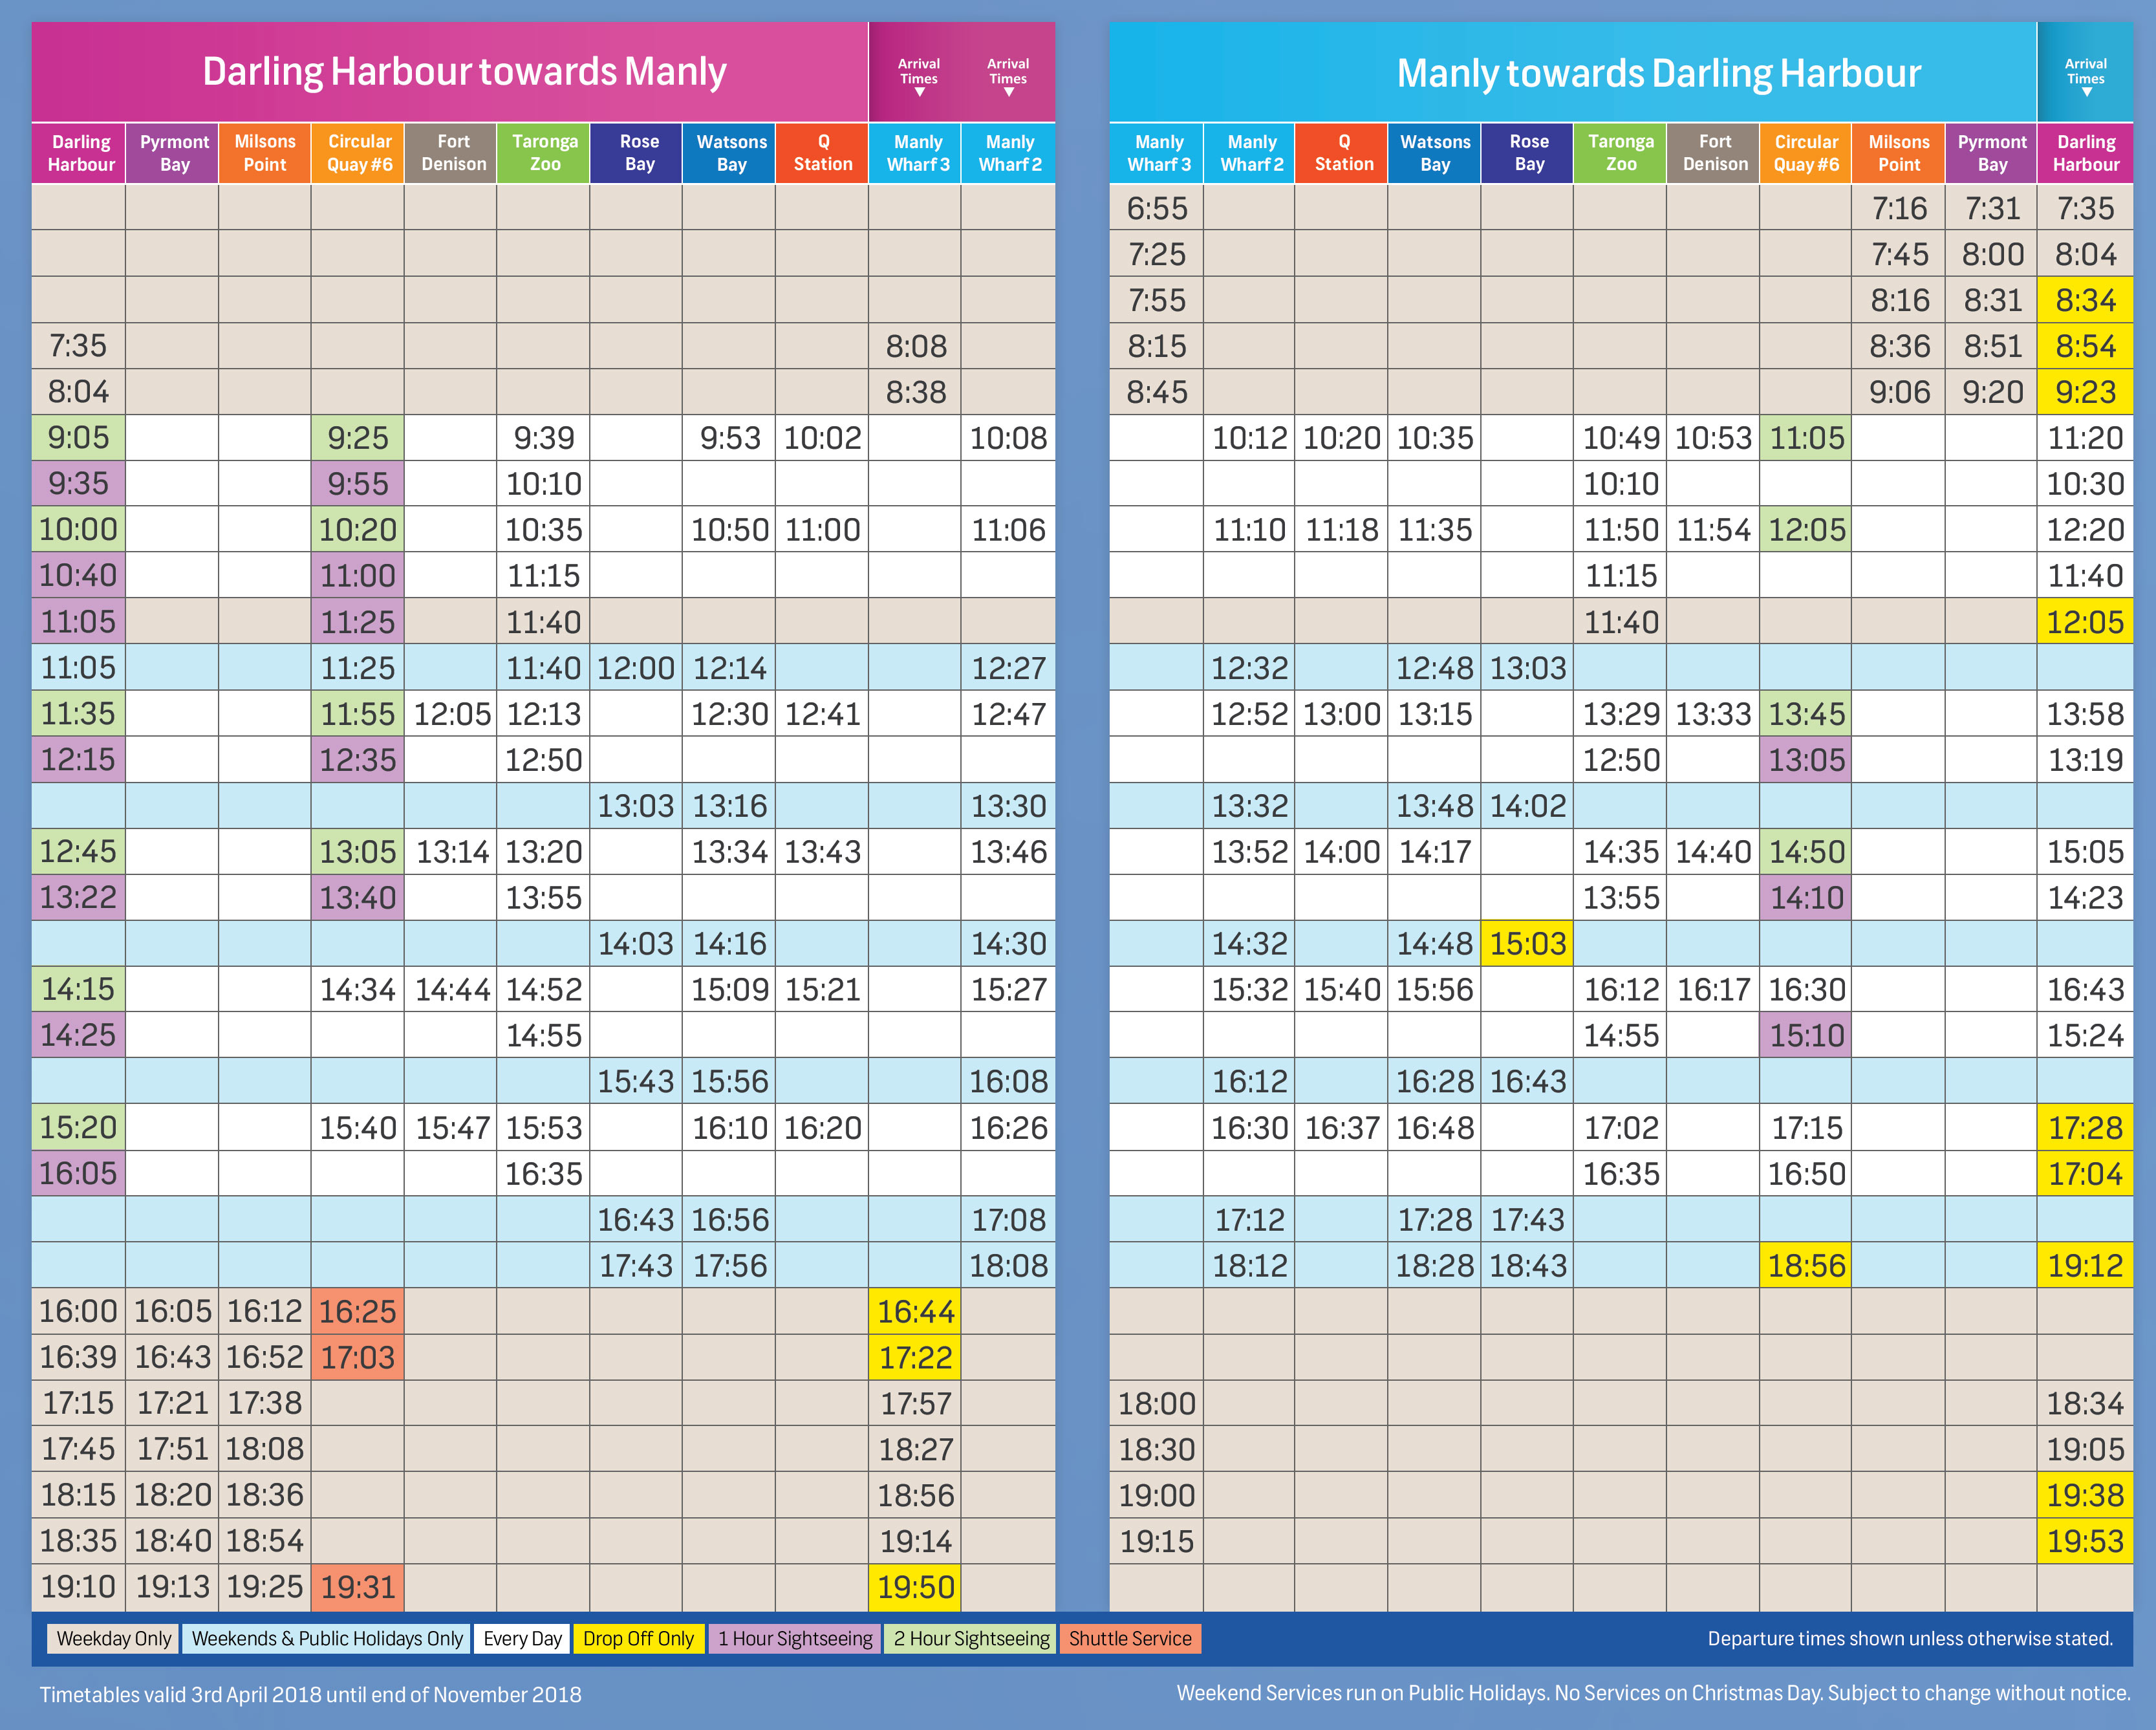The height and width of the screenshot is (1730, 2156).
Task: Click the purple 9:55 Circular Quay time
Action: (358, 484)
